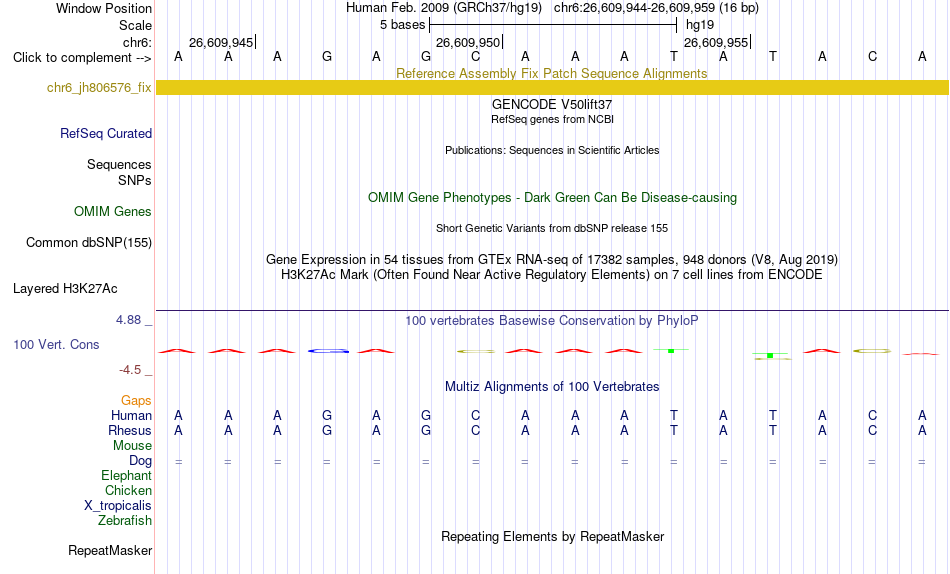Select the Mouse species row label

(132, 446)
